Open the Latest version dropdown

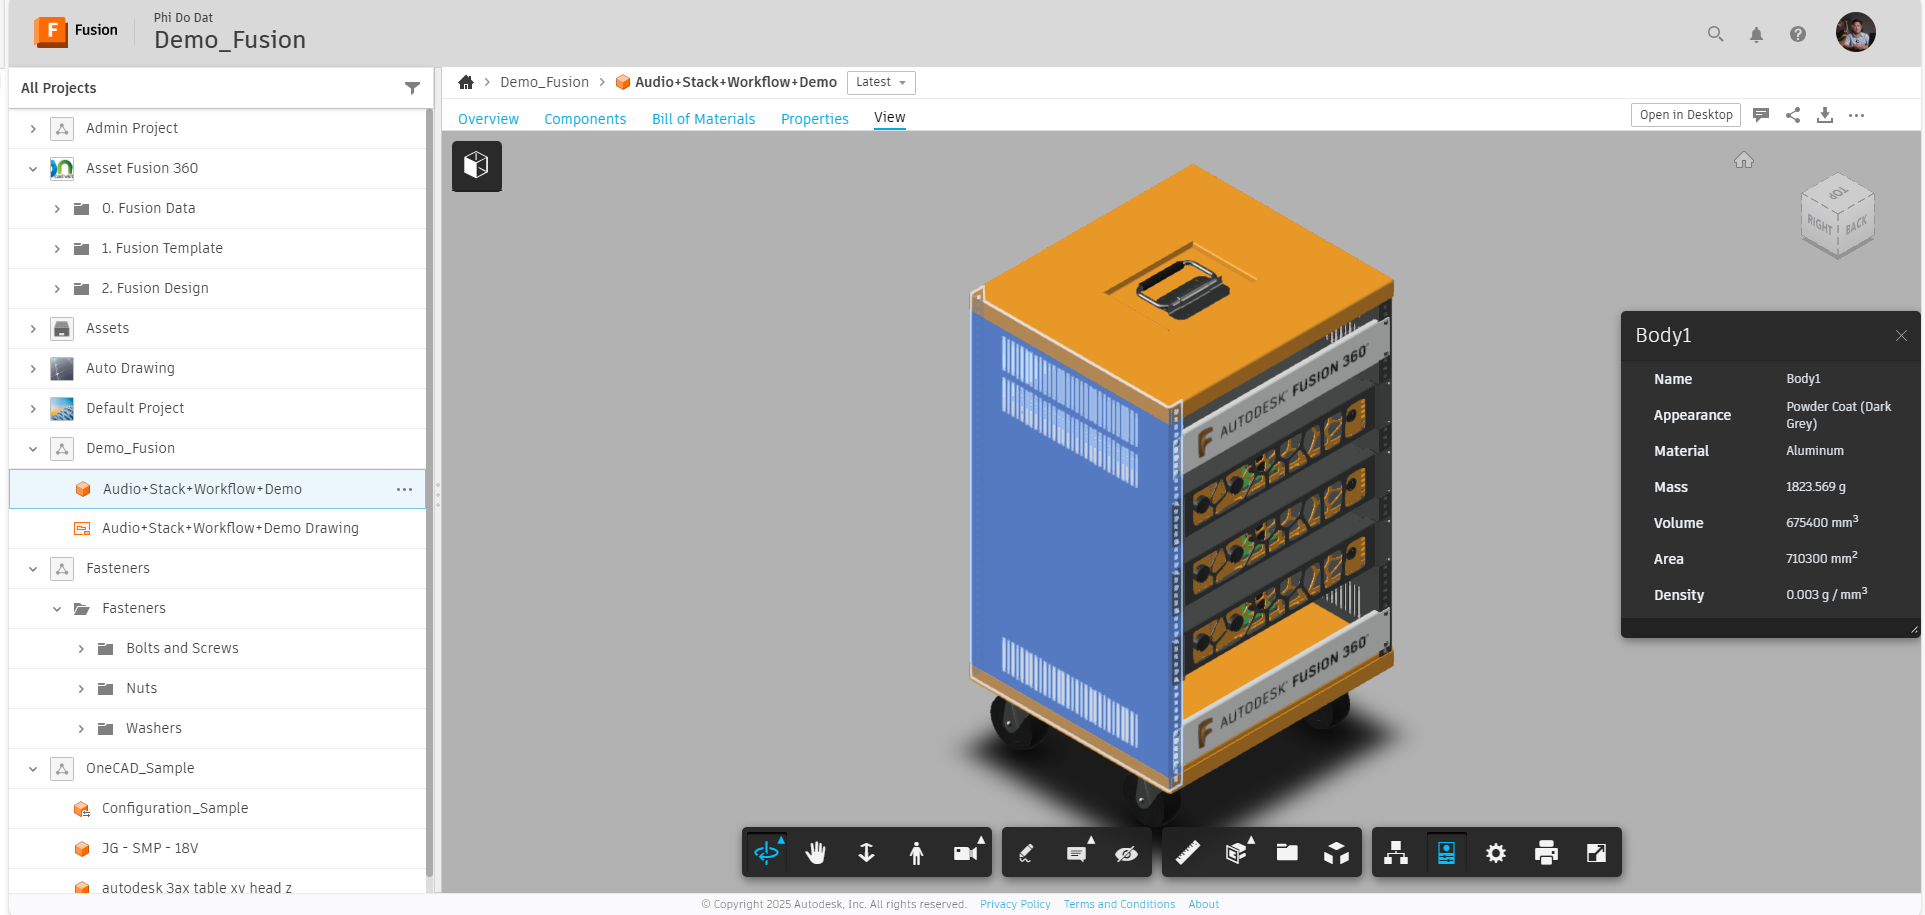coord(881,83)
